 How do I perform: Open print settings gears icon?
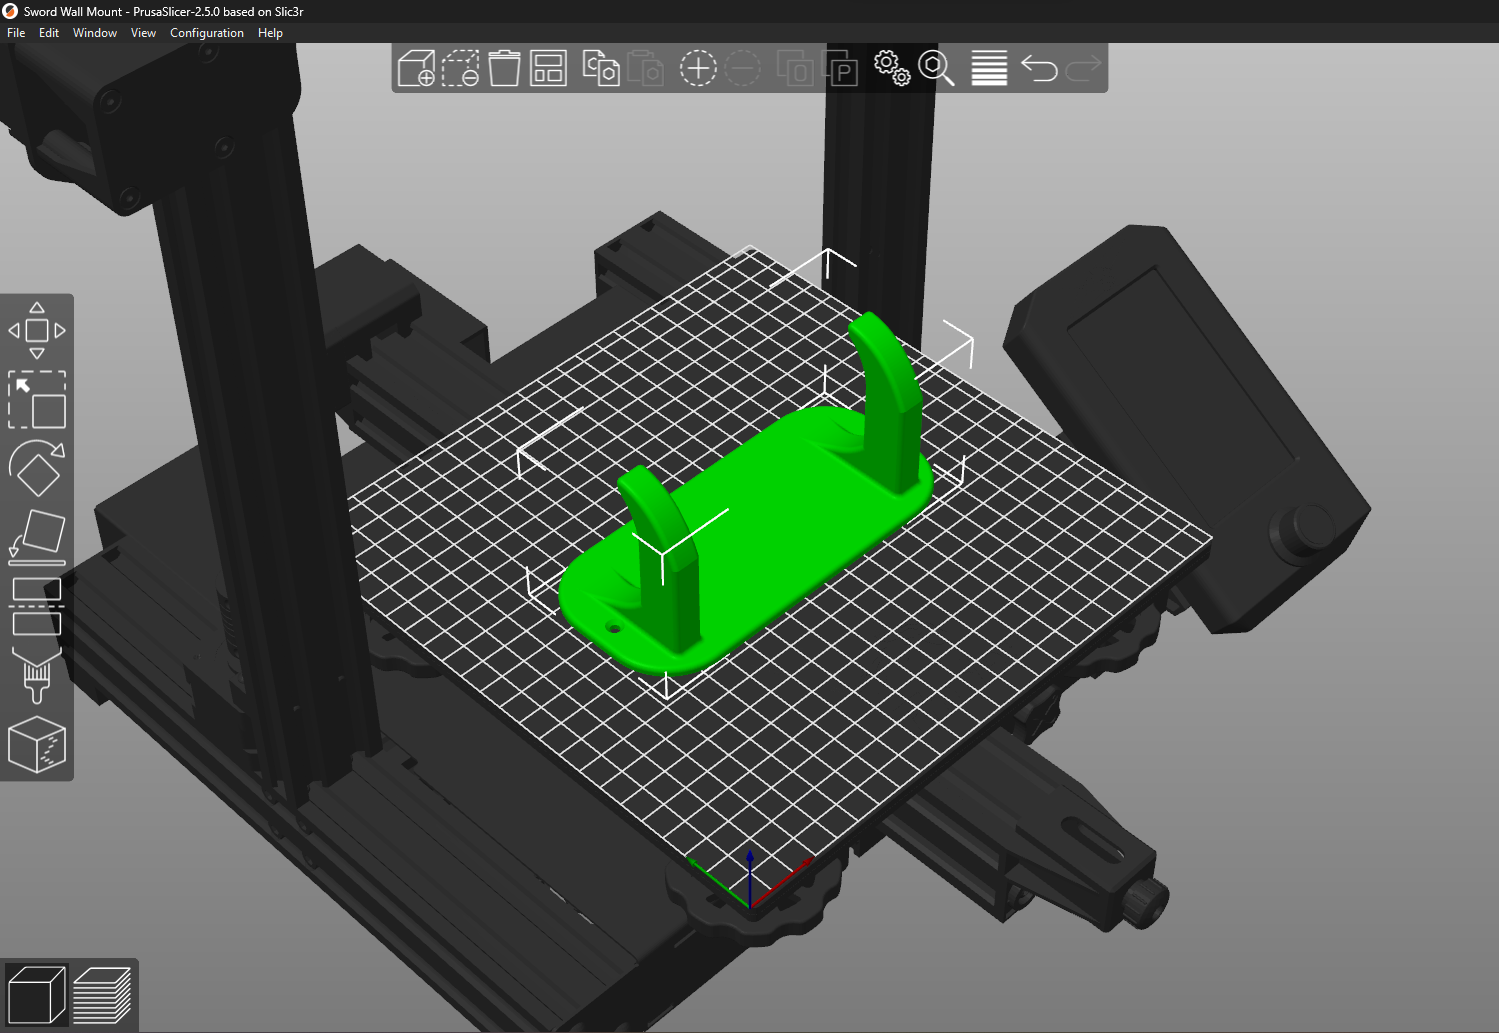click(x=892, y=68)
